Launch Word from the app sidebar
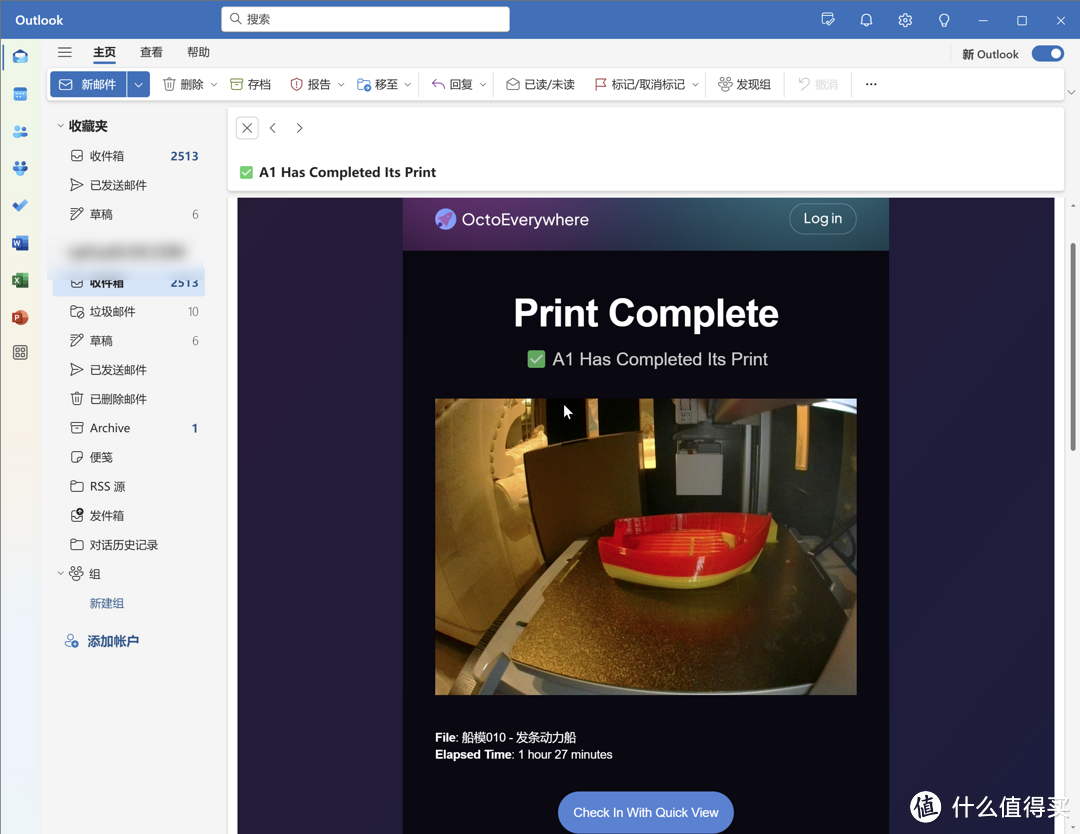Screen dimensions: 1080x834 [20, 243]
